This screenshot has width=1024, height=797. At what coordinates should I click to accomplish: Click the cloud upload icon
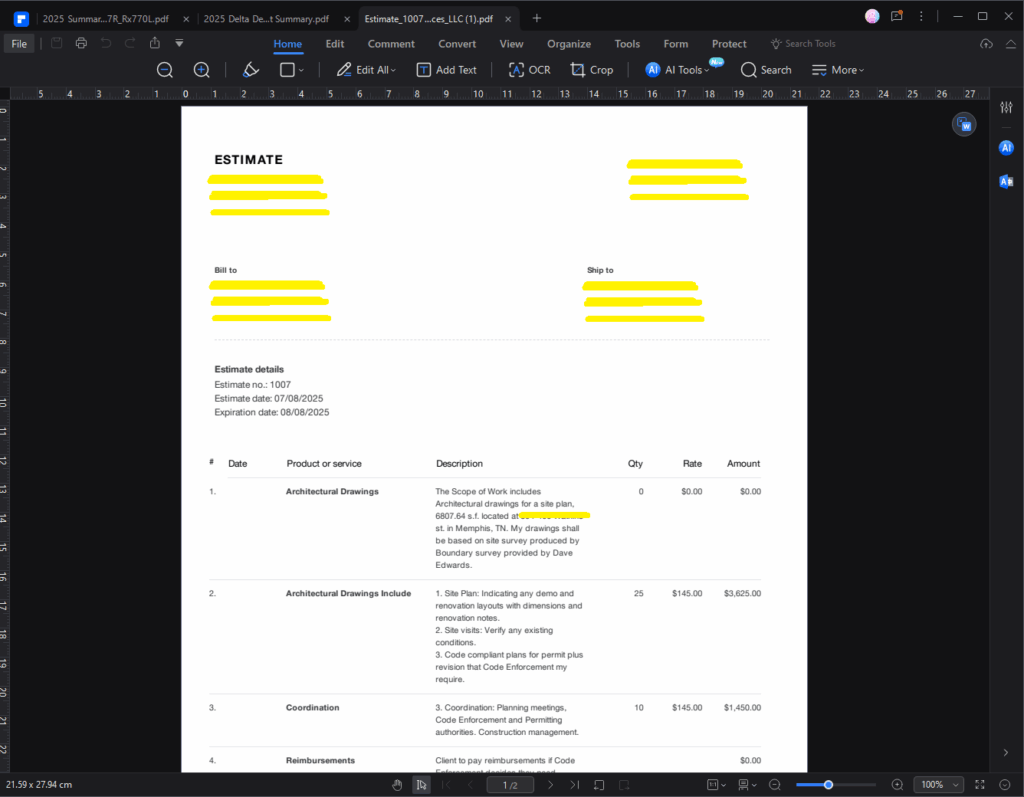pos(986,44)
